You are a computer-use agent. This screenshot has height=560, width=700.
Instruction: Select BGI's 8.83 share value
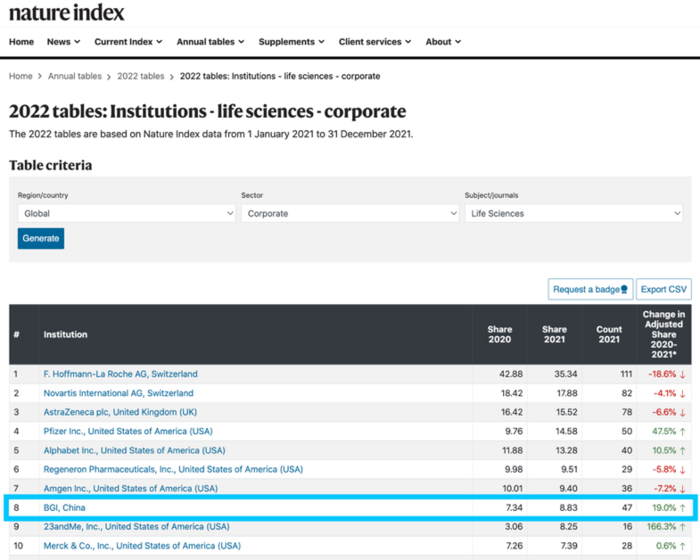(x=568, y=507)
